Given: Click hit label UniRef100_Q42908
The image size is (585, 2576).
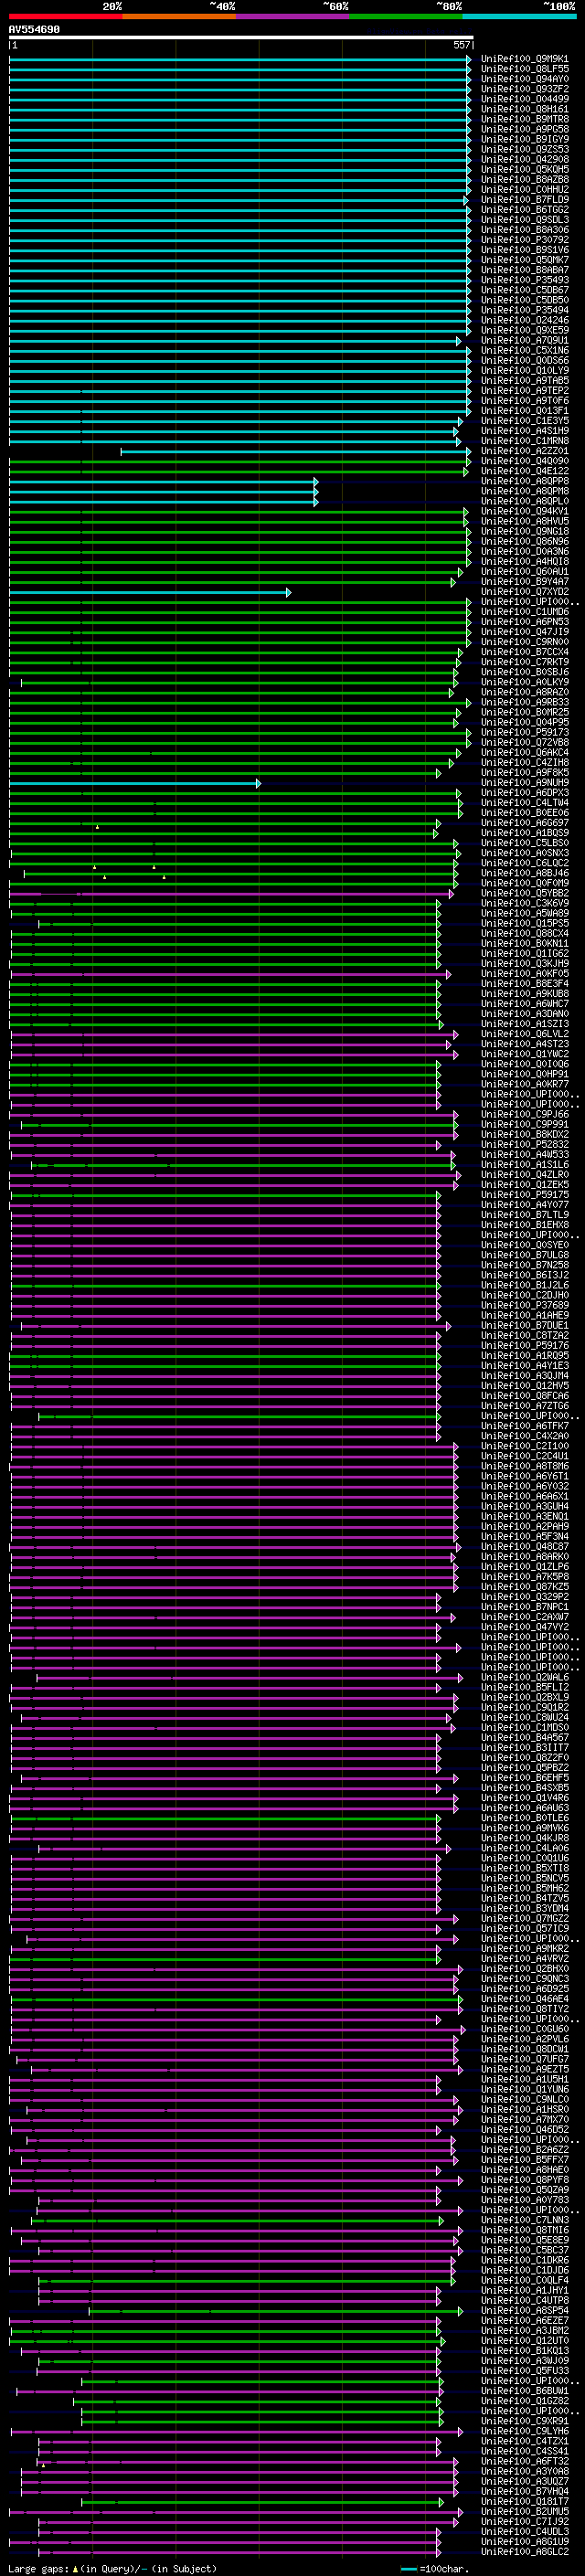Looking at the screenshot, I should click(524, 159).
